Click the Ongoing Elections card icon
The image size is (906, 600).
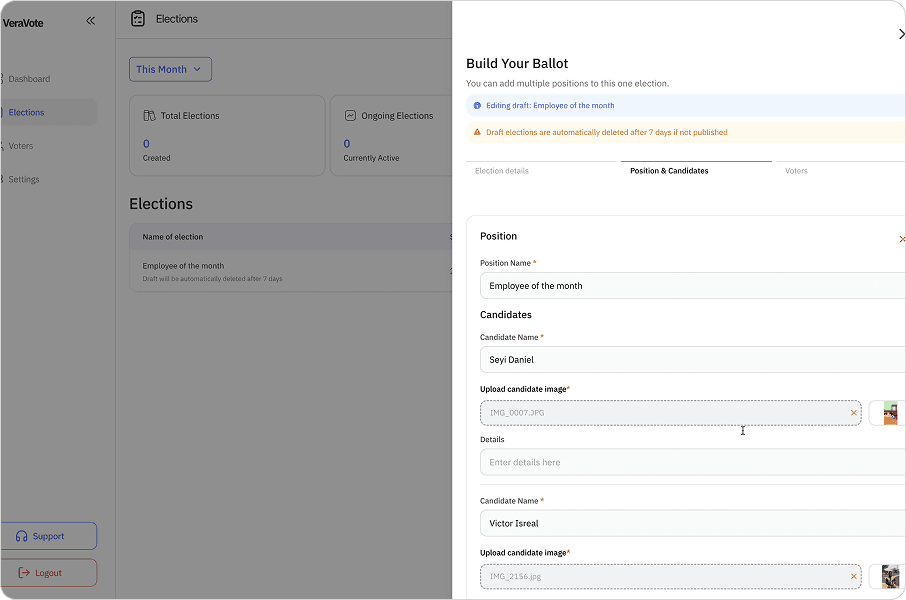[350, 116]
